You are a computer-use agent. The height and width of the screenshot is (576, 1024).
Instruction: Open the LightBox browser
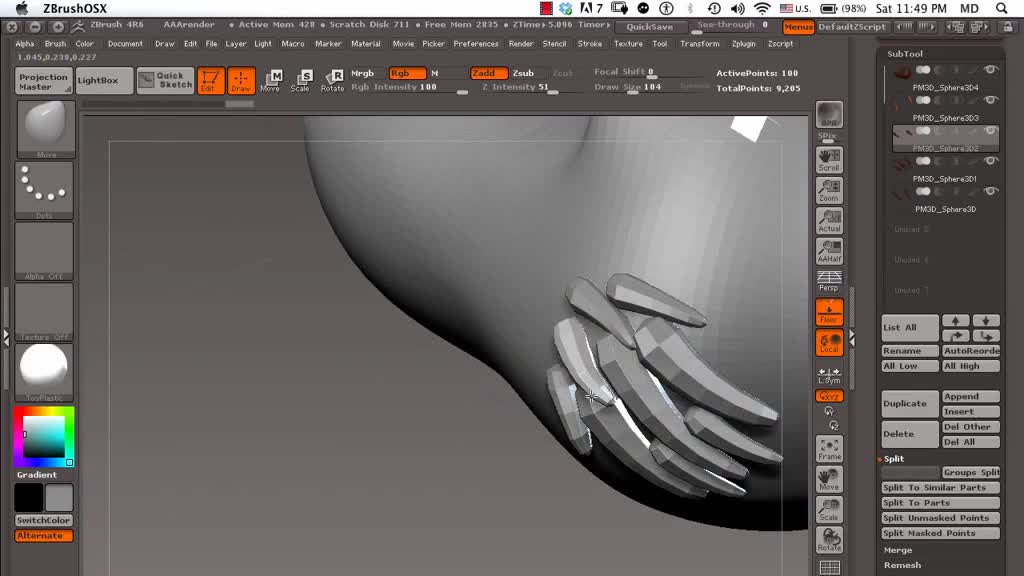(104, 81)
